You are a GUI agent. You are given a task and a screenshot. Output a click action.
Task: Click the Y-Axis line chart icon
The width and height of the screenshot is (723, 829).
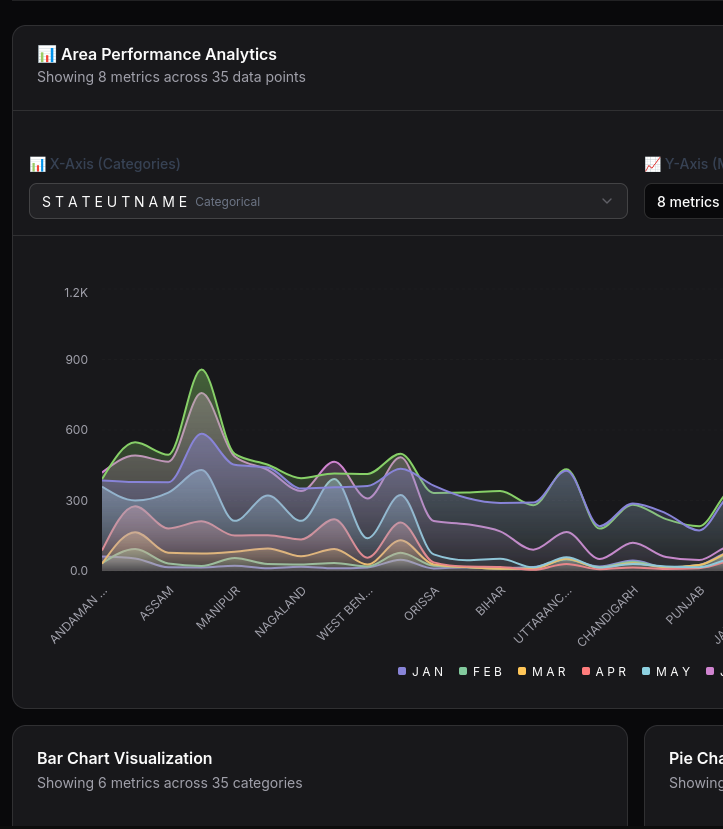(x=652, y=164)
